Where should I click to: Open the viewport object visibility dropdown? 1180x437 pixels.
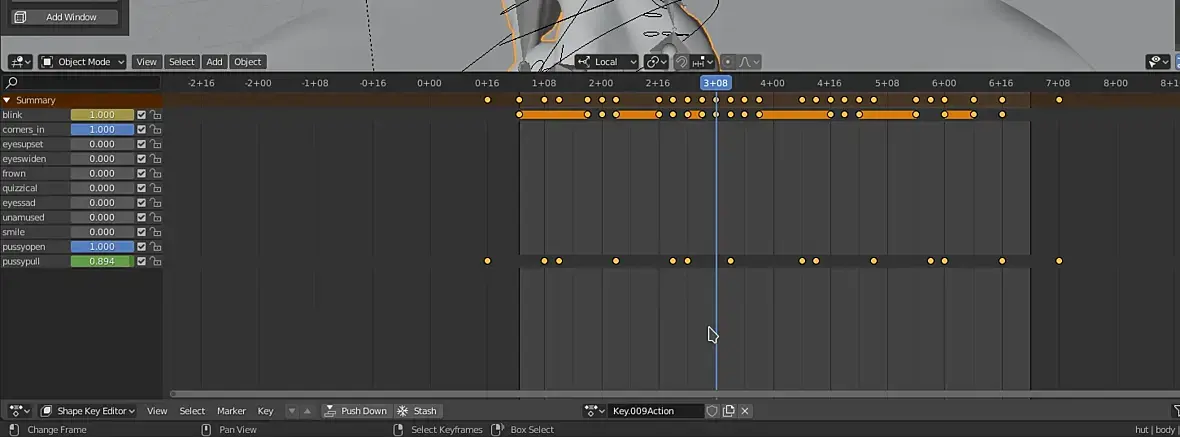[1158, 62]
